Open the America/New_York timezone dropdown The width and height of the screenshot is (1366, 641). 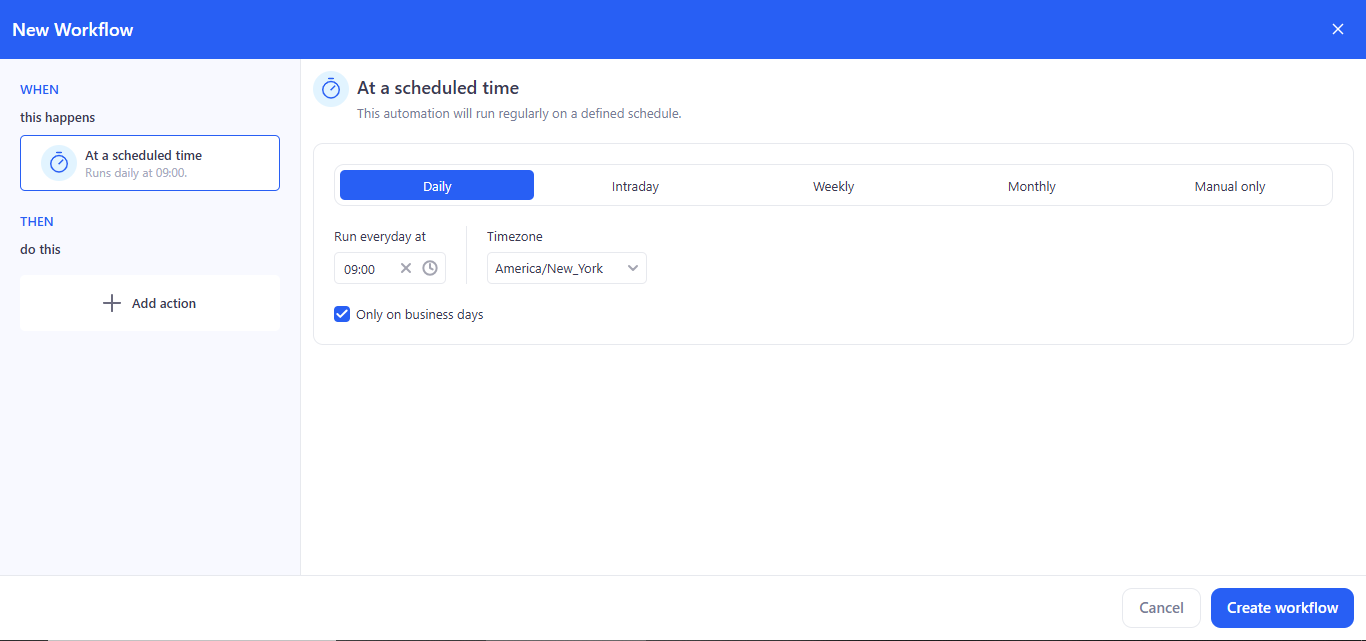click(556, 268)
